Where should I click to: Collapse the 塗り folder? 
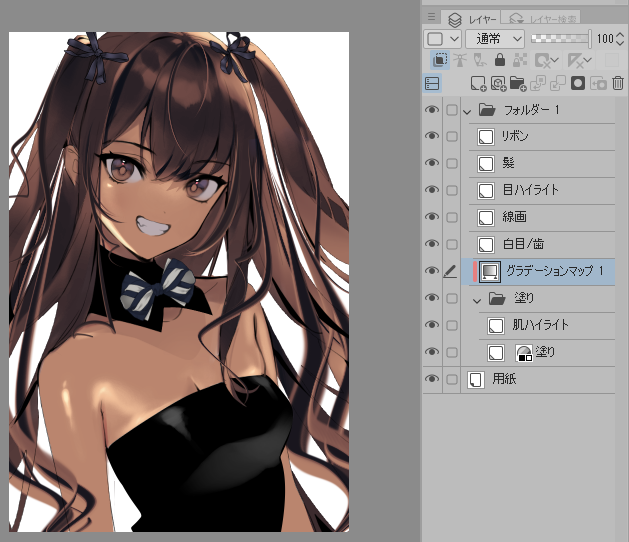[x=477, y=298]
